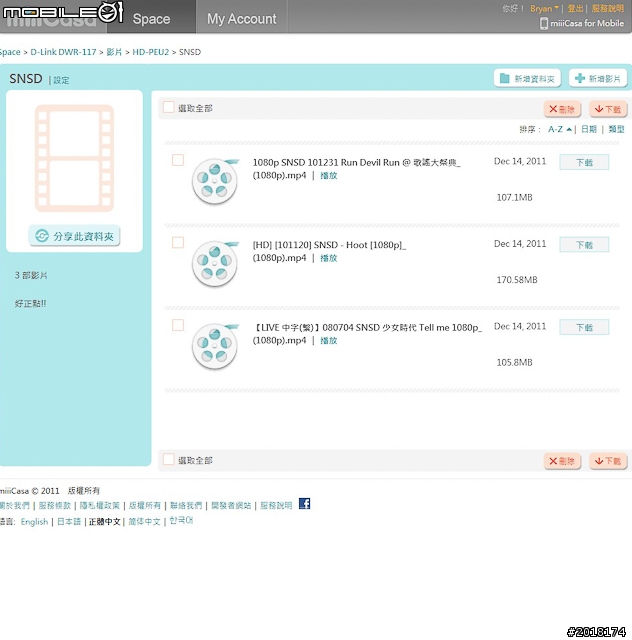Image resolution: width=632 pixels, height=640 pixels.
Task: Open 隱私權政策 privacy policy link
Action: coord(100,505)
